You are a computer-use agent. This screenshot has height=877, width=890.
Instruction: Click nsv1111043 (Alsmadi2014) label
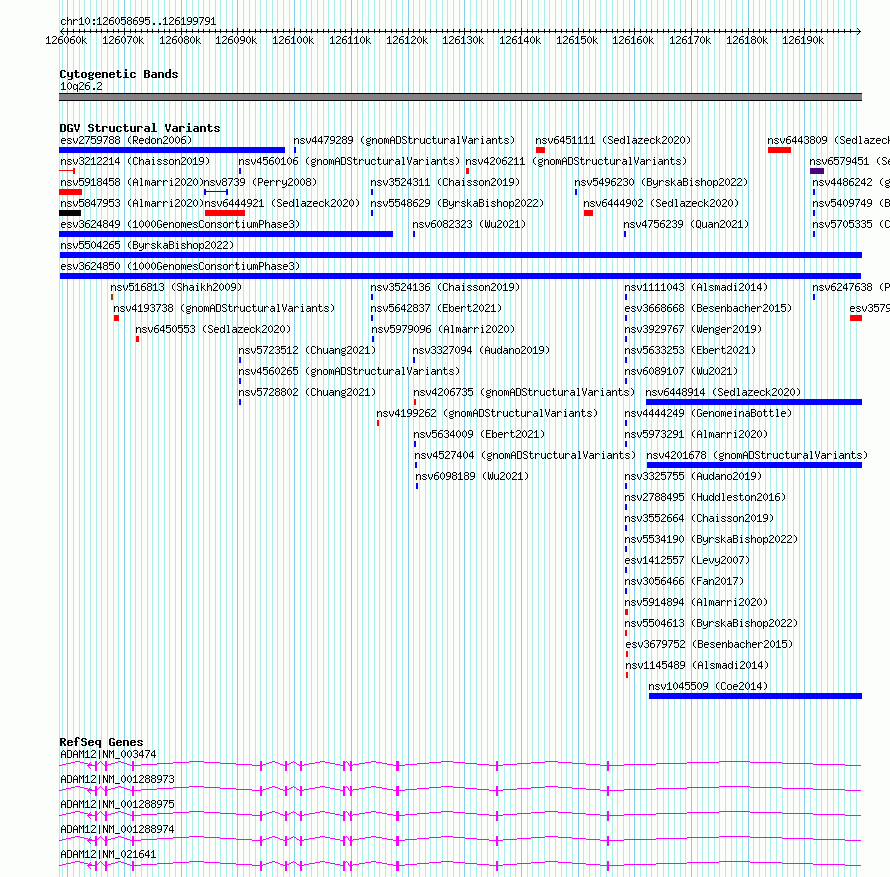(696, 287)
